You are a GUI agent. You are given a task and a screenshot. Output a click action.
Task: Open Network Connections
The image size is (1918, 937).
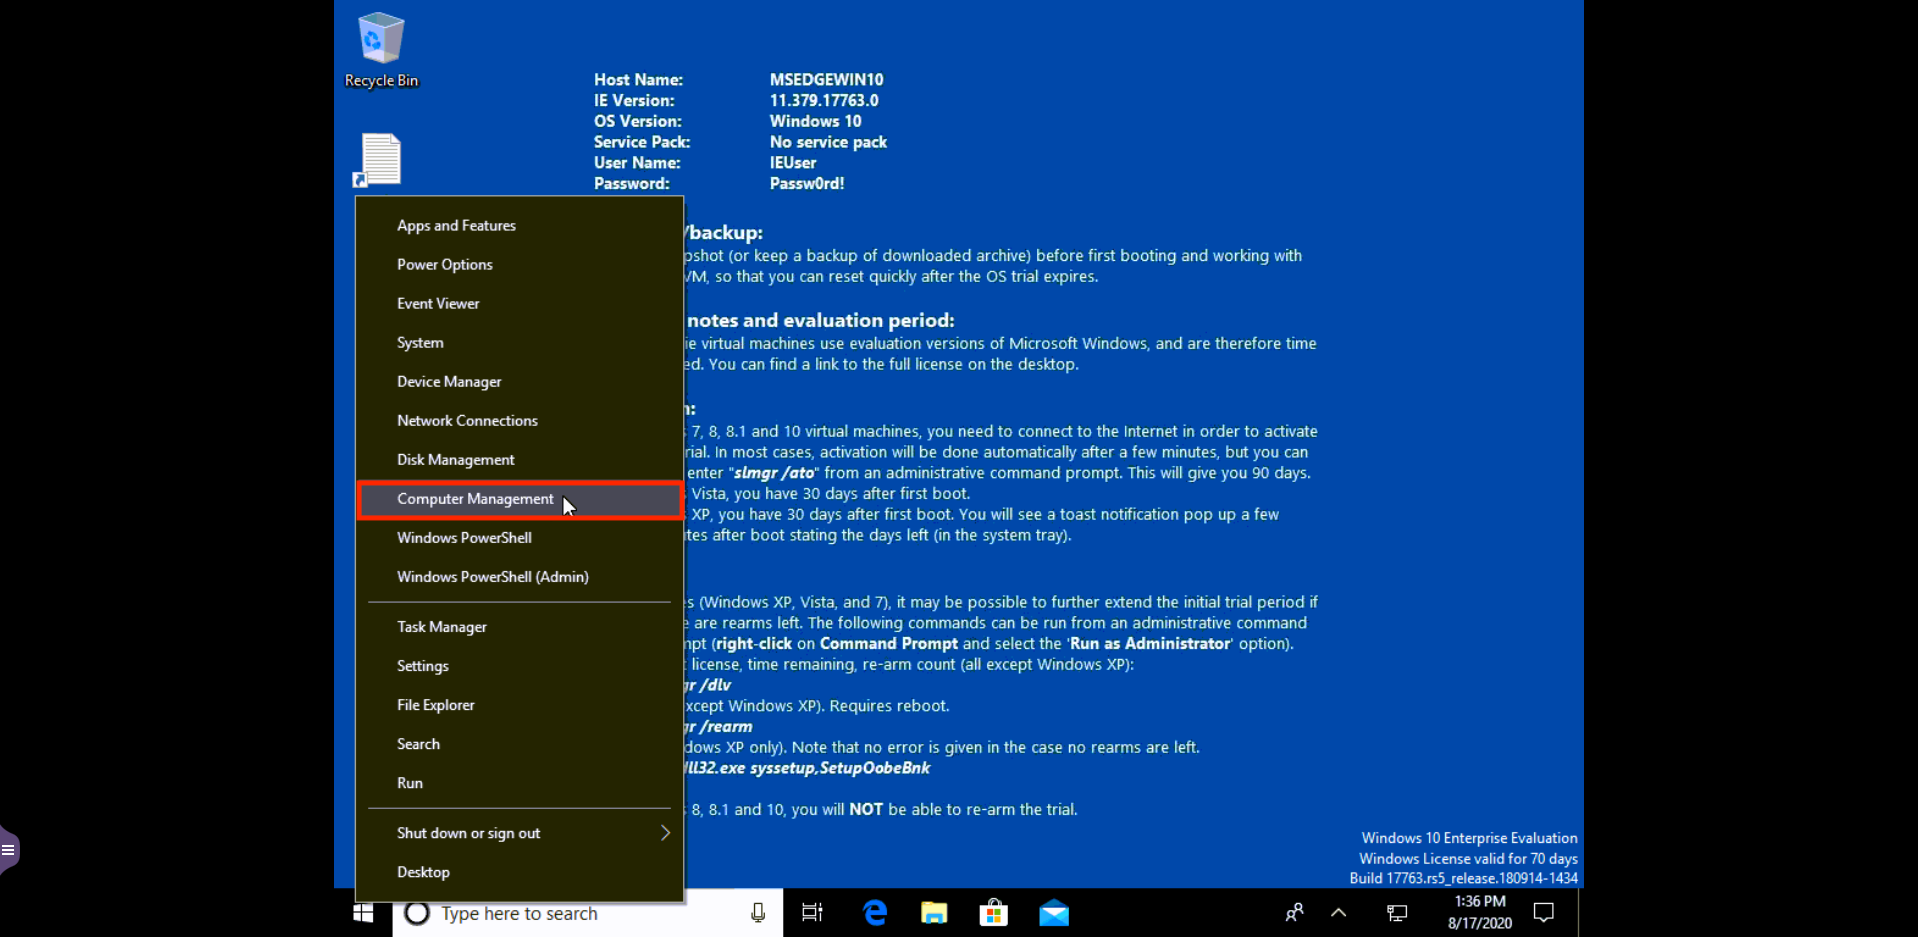519,421
